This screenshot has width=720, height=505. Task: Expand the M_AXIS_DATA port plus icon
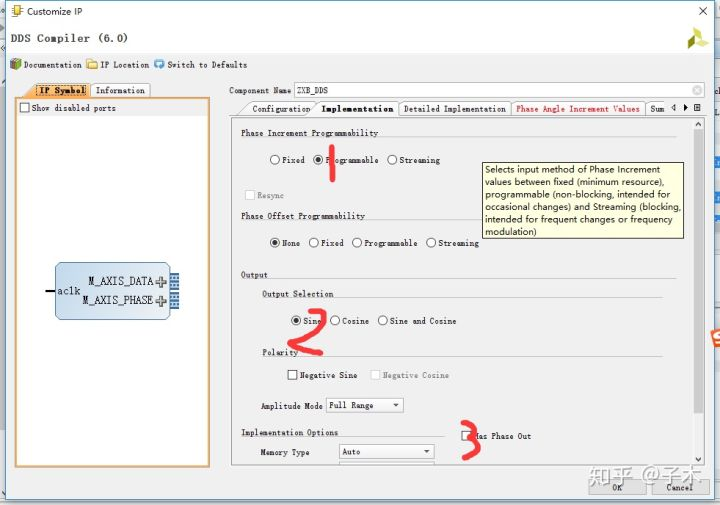tap(161, 281)
